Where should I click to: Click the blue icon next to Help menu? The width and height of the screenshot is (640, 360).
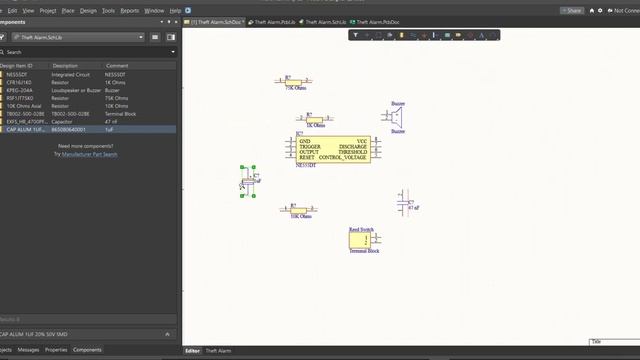tap(188, 11)
